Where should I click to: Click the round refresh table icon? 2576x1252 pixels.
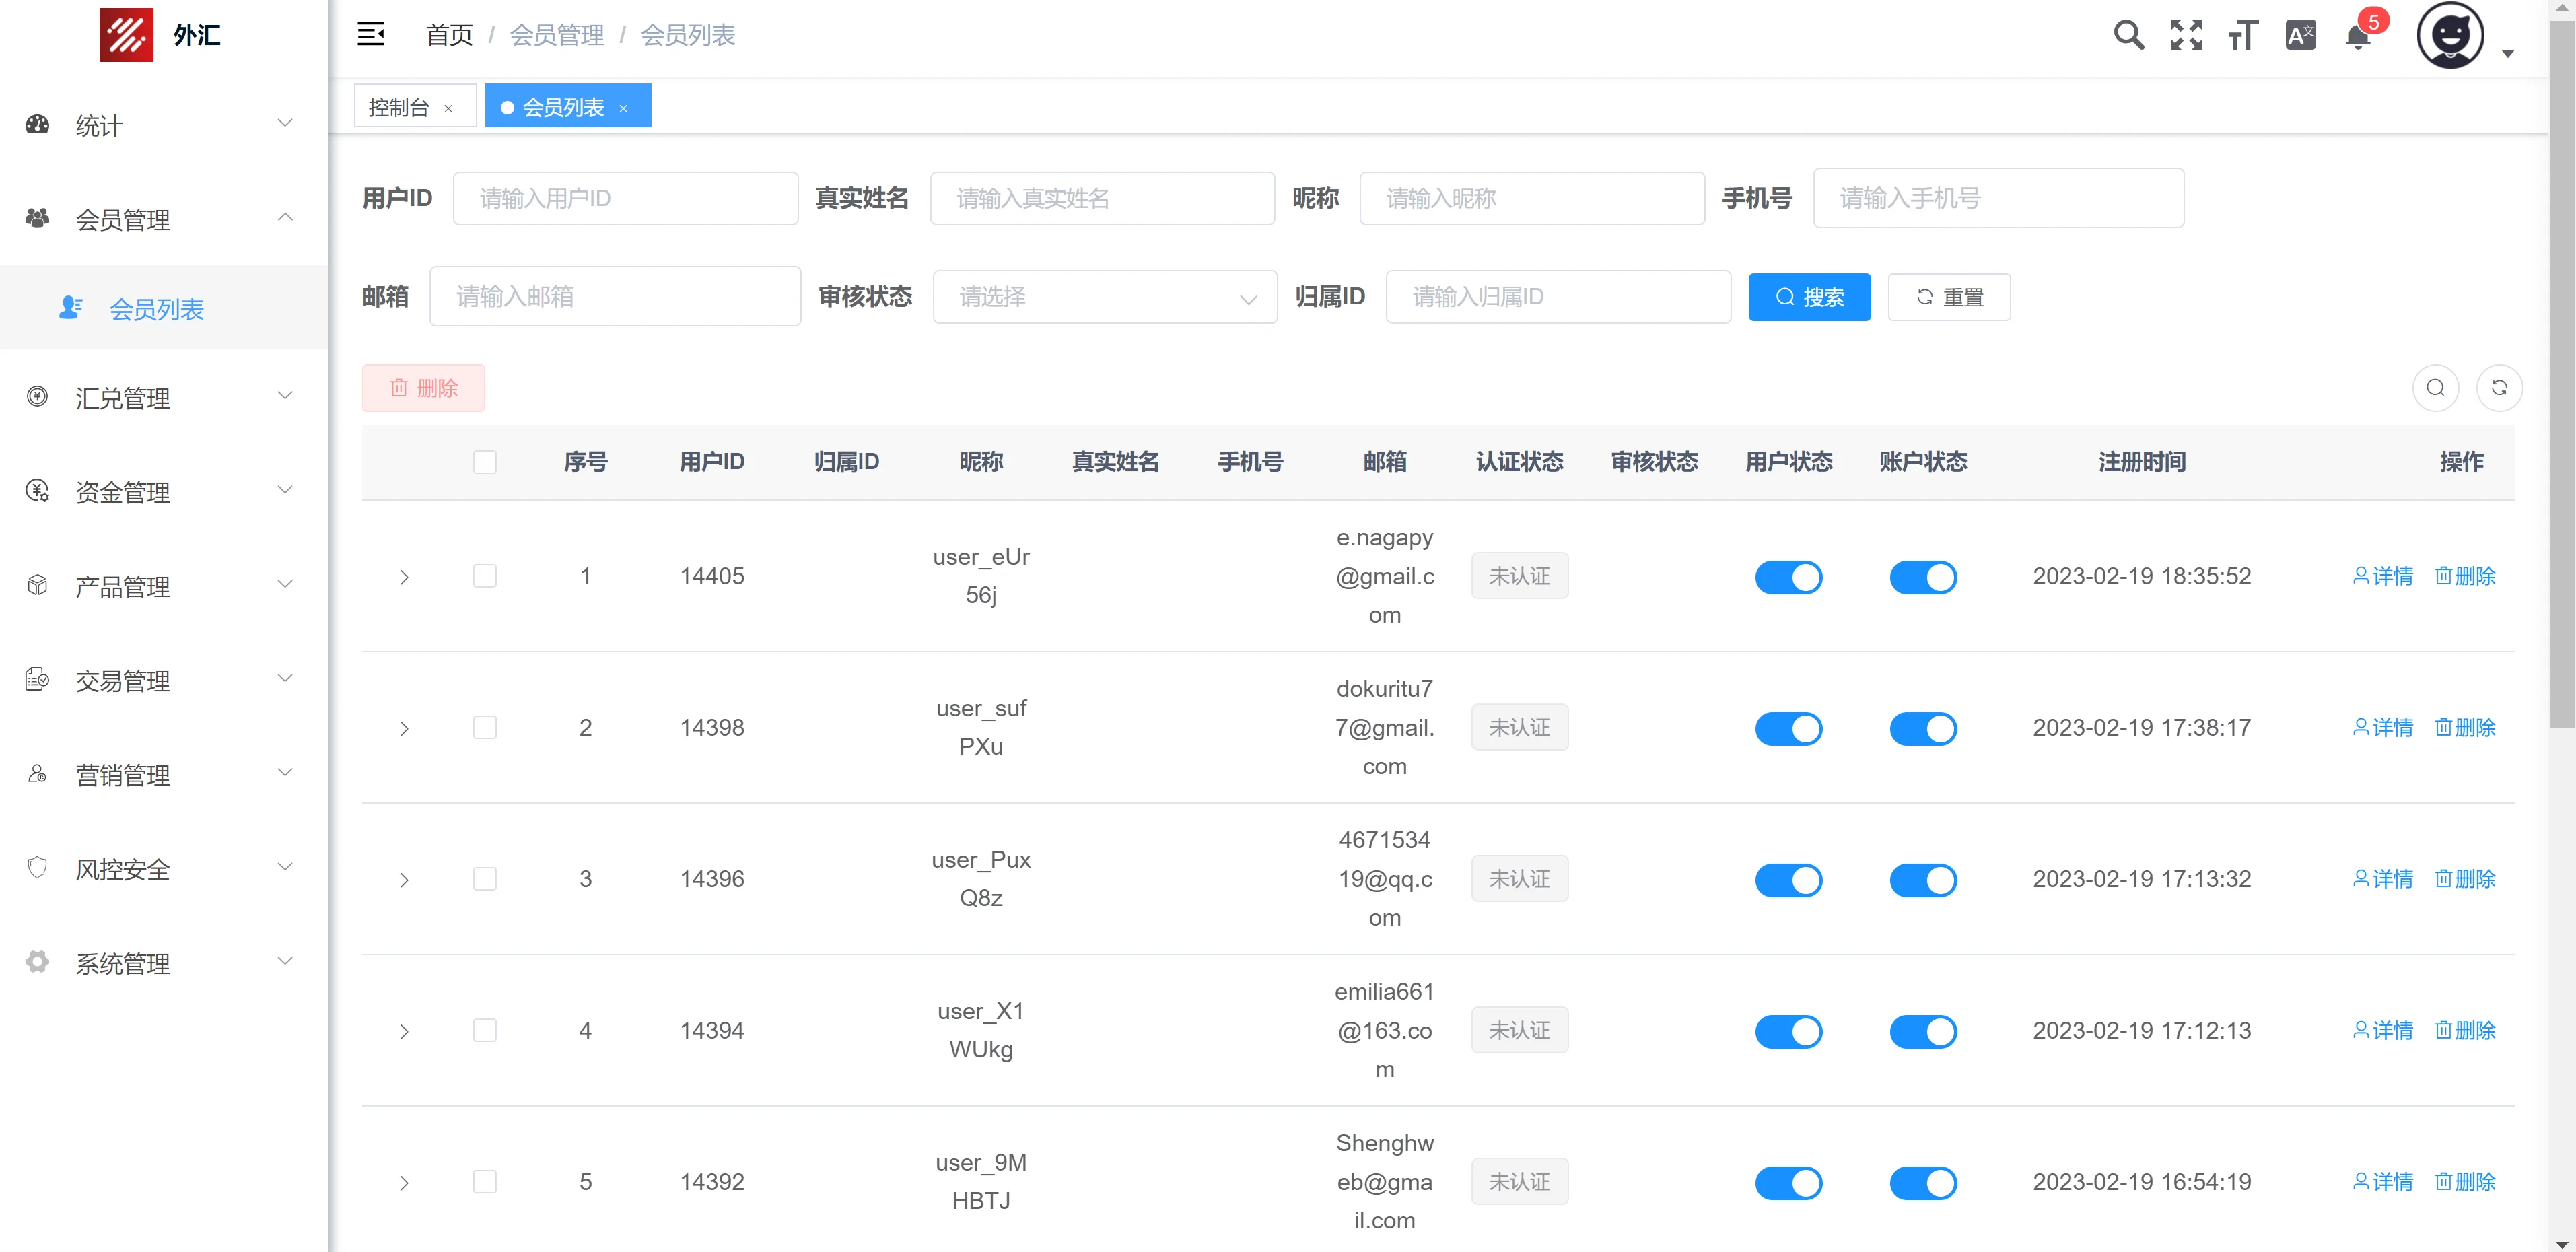pyautogui.click(x=2498, y=388)
